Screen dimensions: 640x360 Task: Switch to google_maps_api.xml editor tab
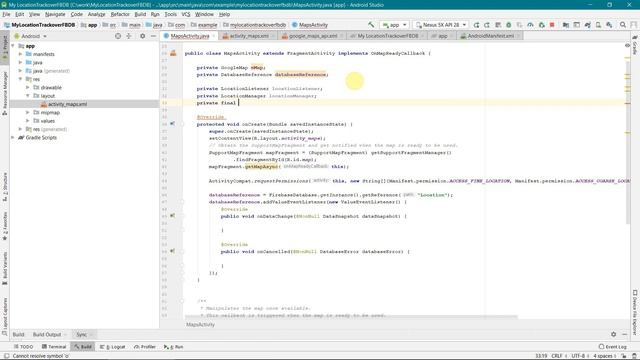313,36
